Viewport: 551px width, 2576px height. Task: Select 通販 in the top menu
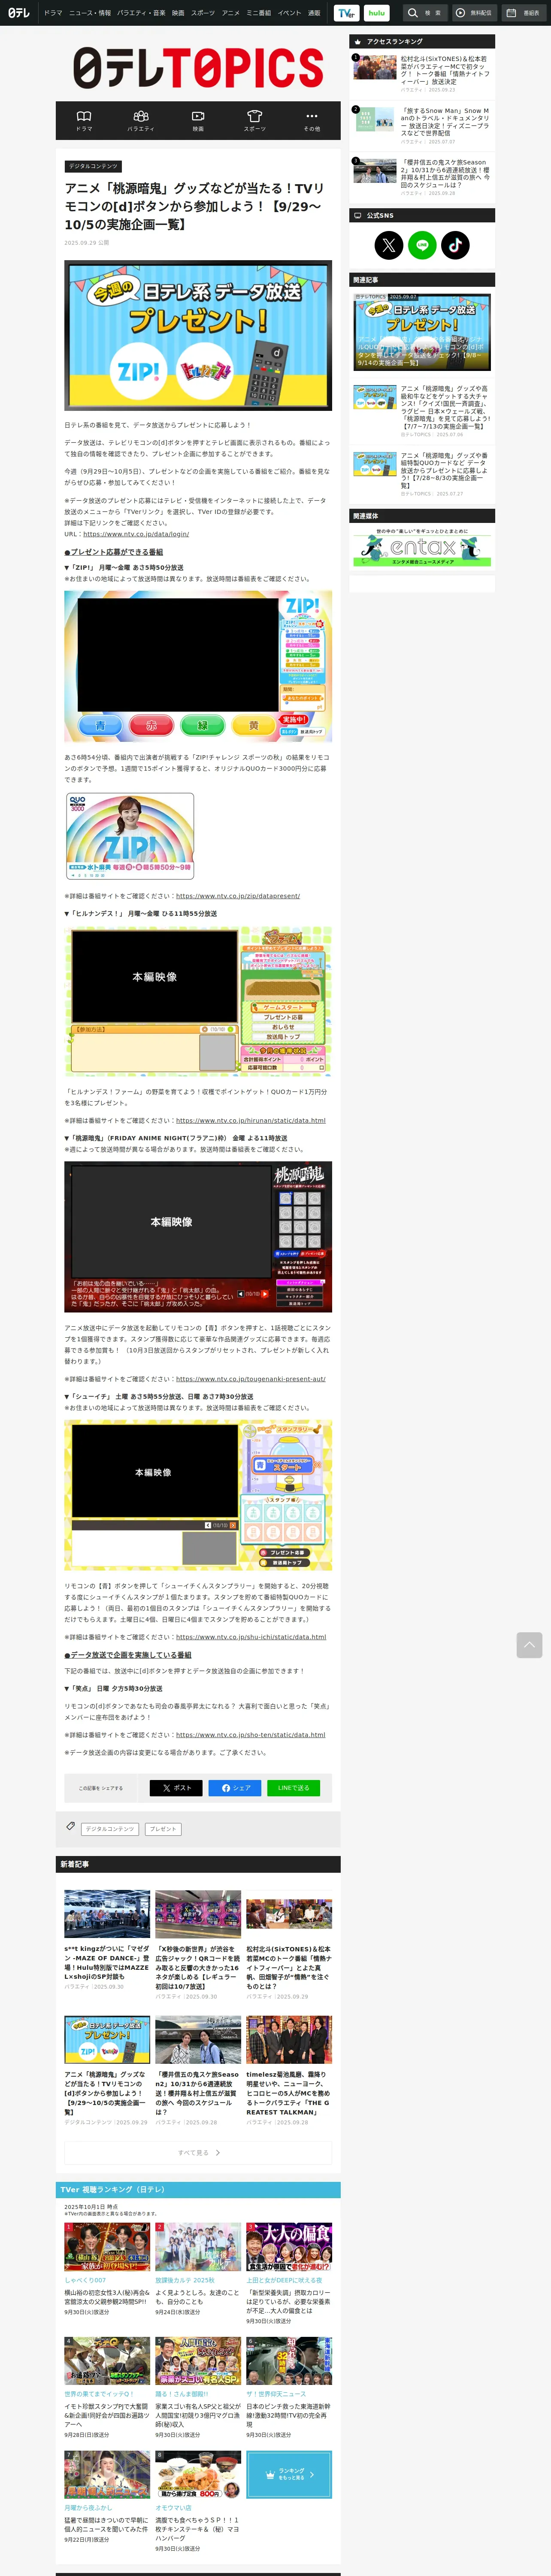(314, 13)
